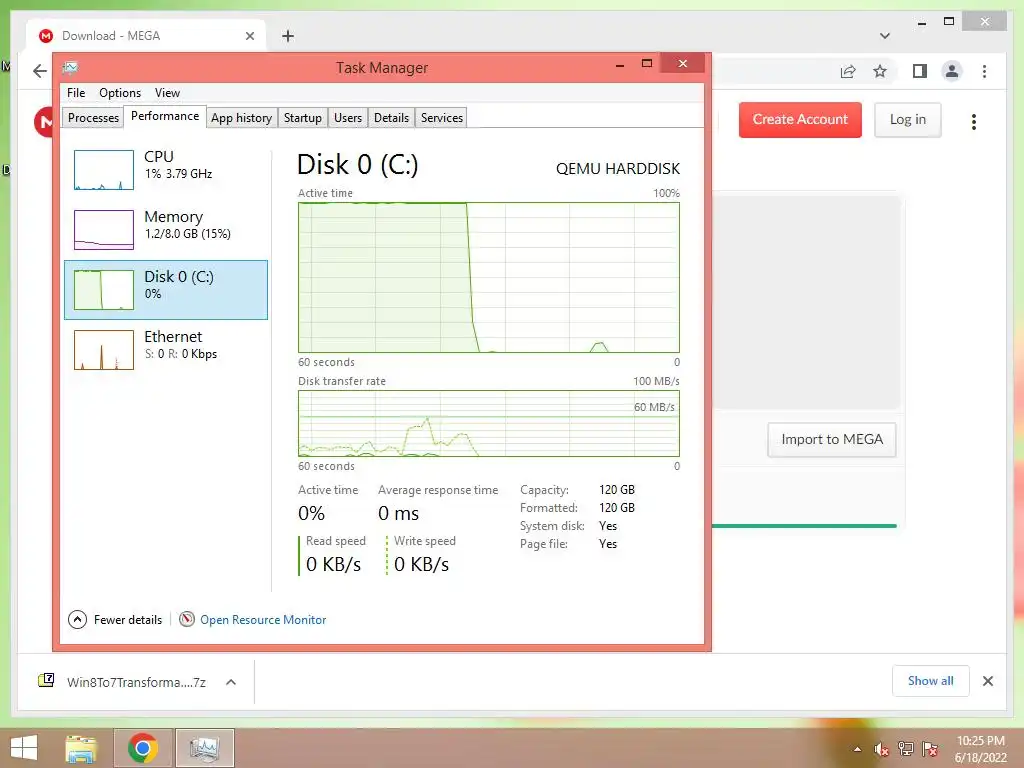
Task: Open the Options menu in Task Manager
Action: pyautogui.click(x=120, y=93)
